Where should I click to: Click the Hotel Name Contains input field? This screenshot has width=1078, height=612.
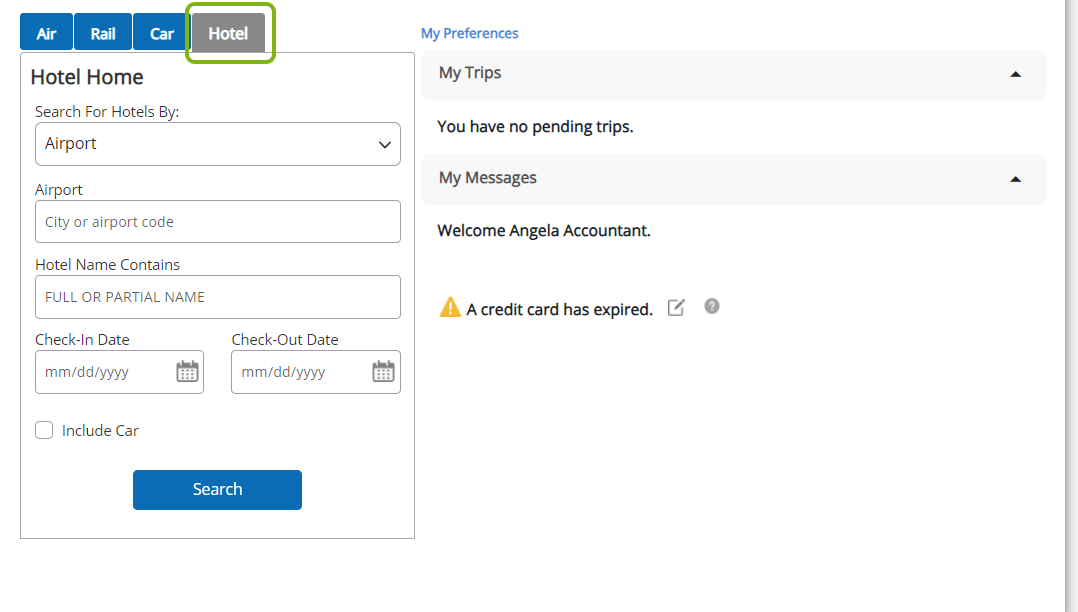pyautogui.click(x=218, y=297)
